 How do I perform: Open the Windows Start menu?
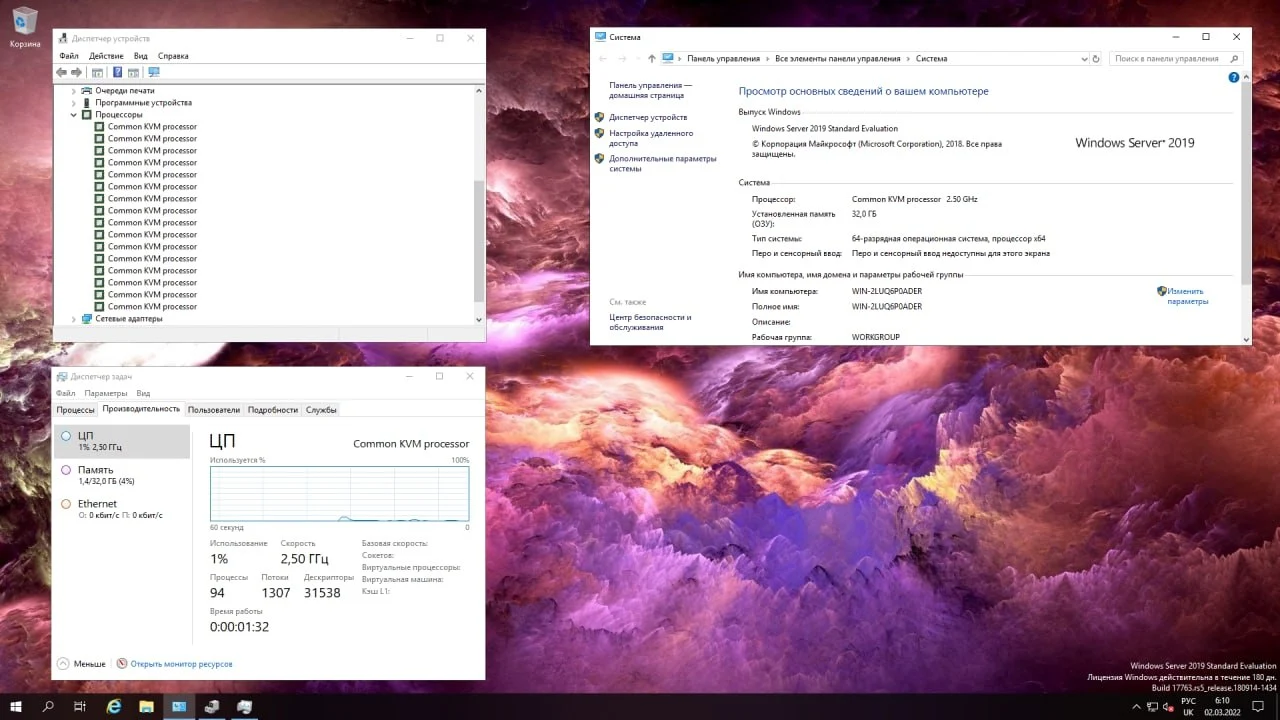(16, 706)
